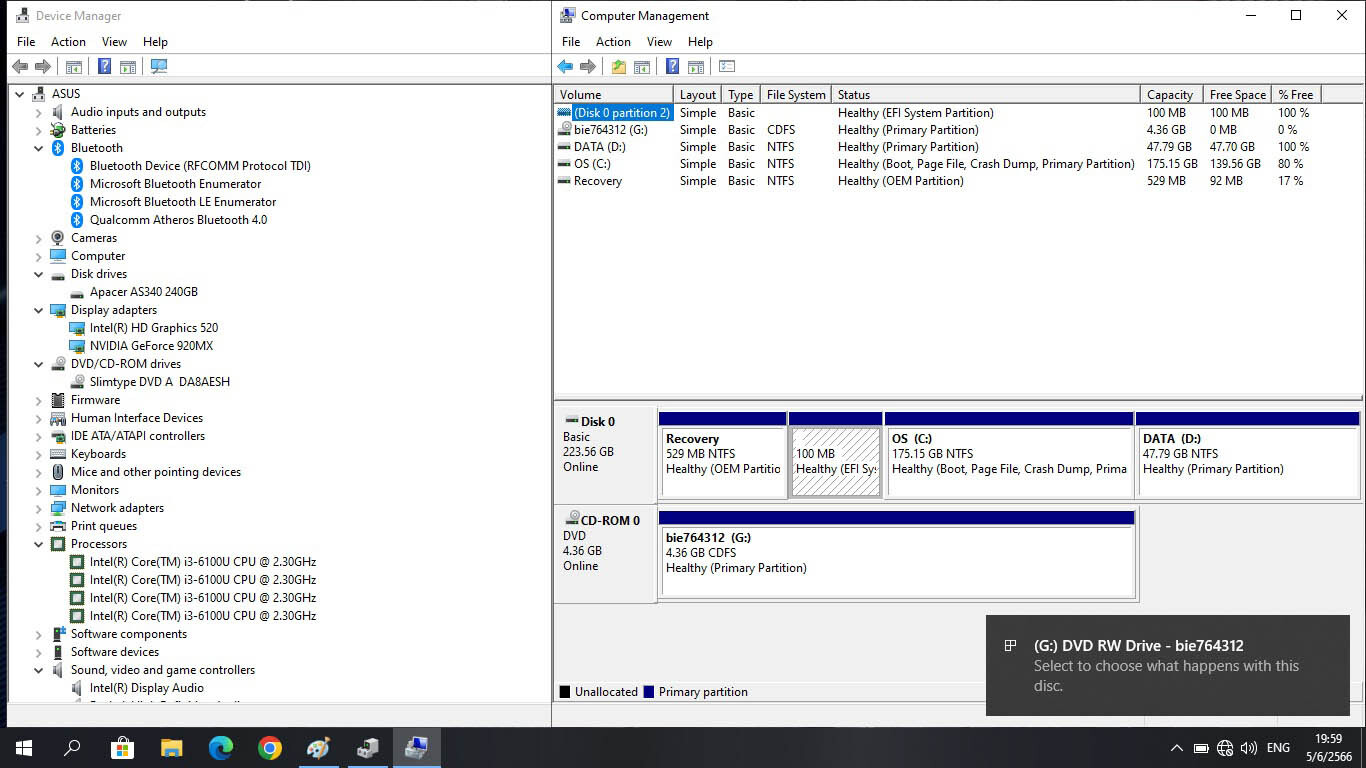Expand Audio inputs and outputs node

(39, 112)
